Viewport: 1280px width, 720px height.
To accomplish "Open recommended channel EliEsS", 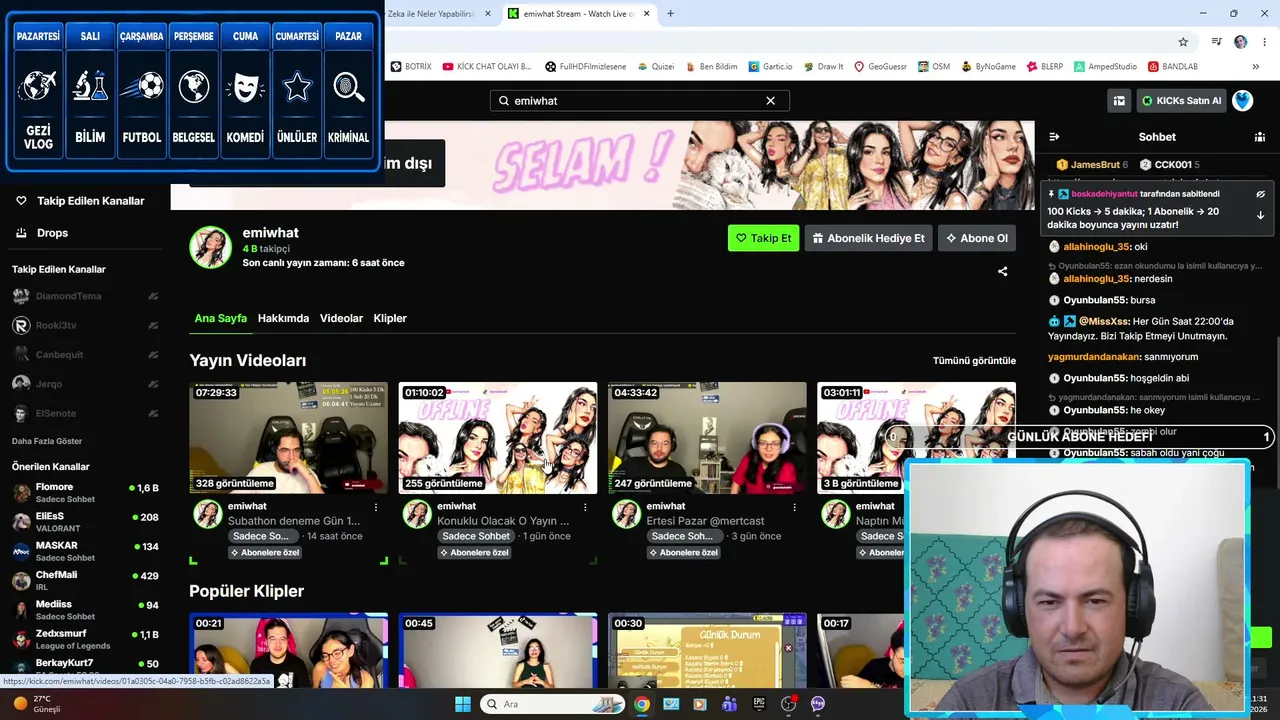I will coord(85,522).
